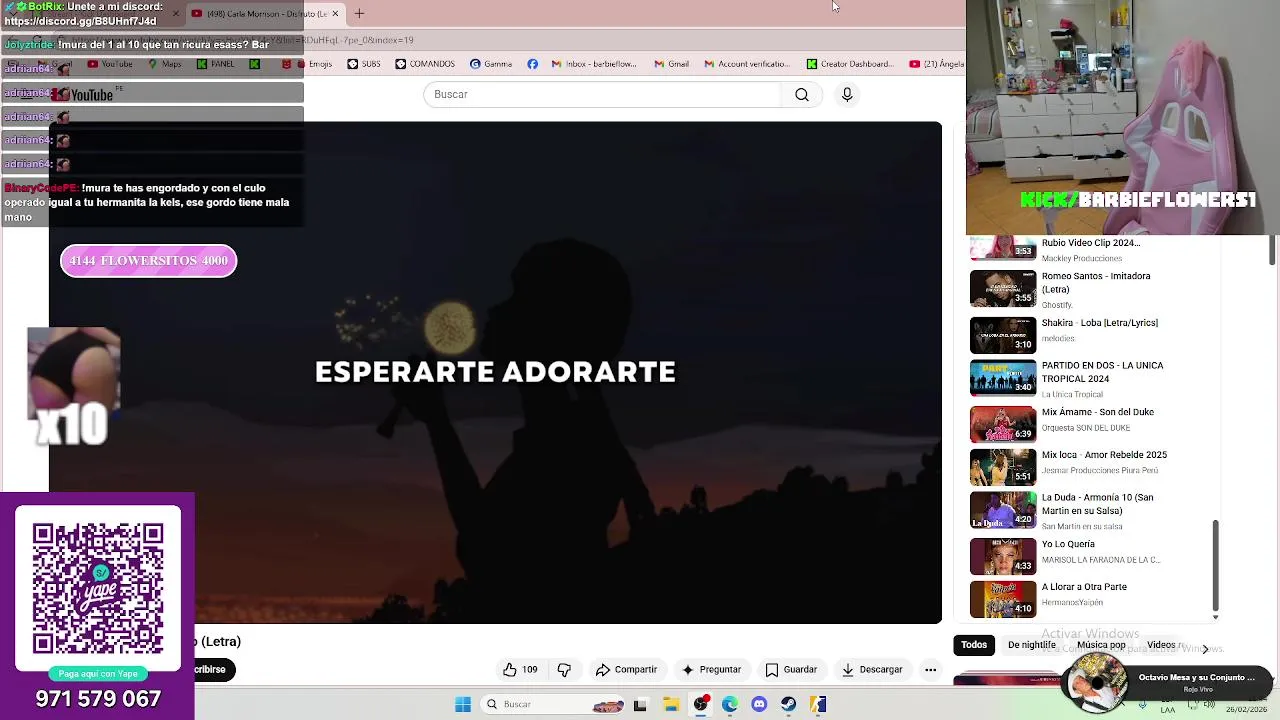This screenshot has height=720, width=1280.
Task: Play Mix loca - Amor Rebelde 2025 thumbnail
Action: point(1003,466)
